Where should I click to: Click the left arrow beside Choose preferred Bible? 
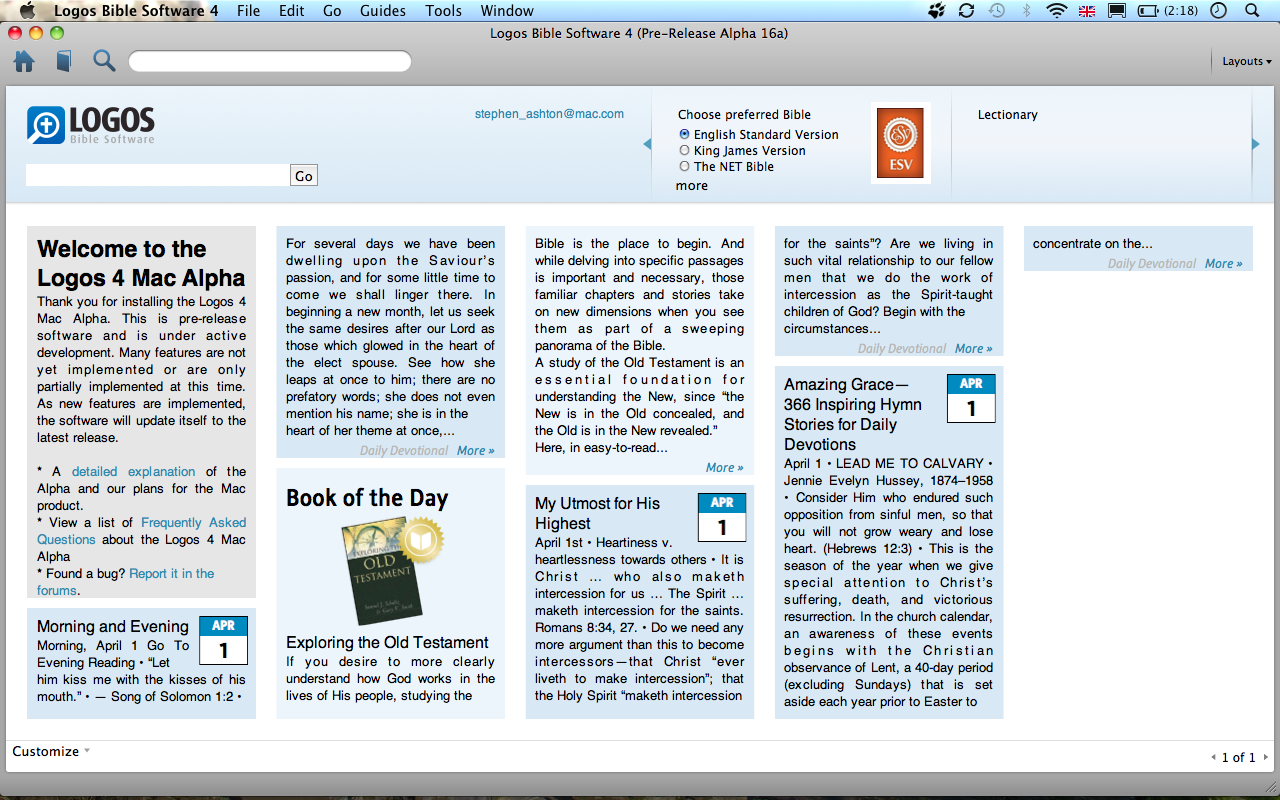pos(647,145)
